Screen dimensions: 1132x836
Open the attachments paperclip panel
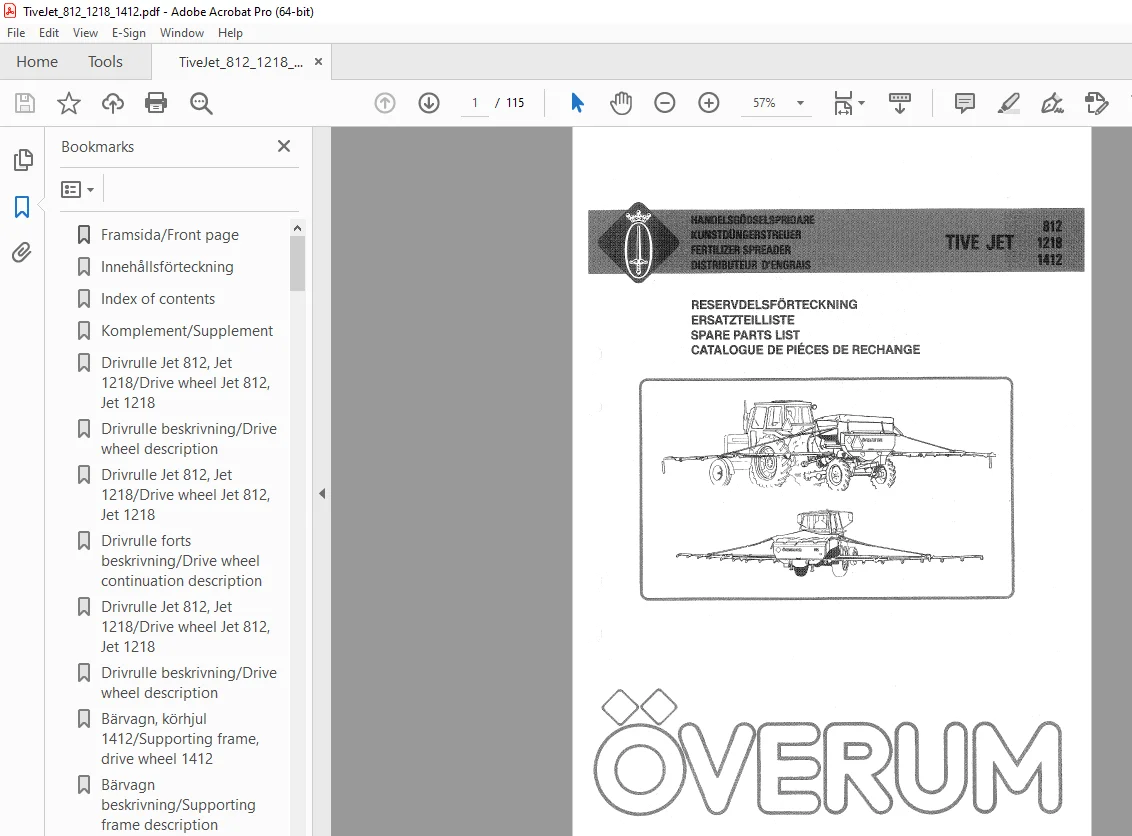point(22,253)
